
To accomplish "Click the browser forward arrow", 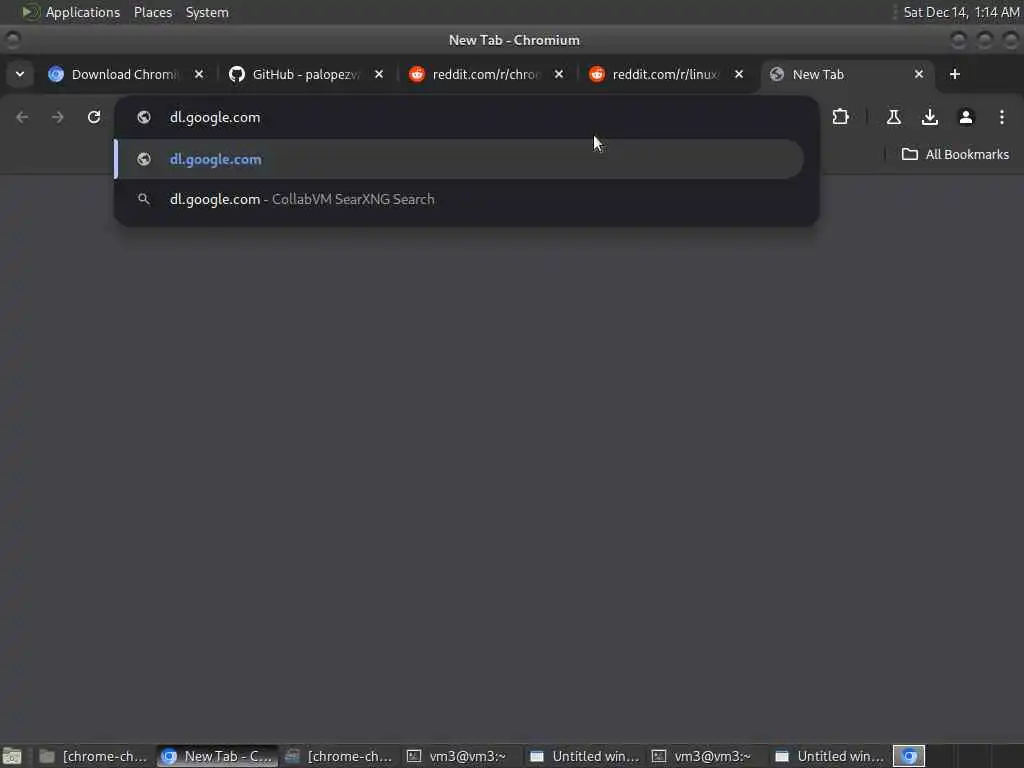I will [57, 118].
